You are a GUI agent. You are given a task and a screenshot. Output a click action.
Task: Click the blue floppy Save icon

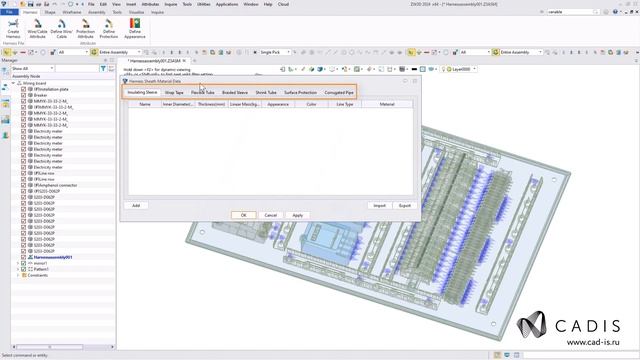click(31, 4)
